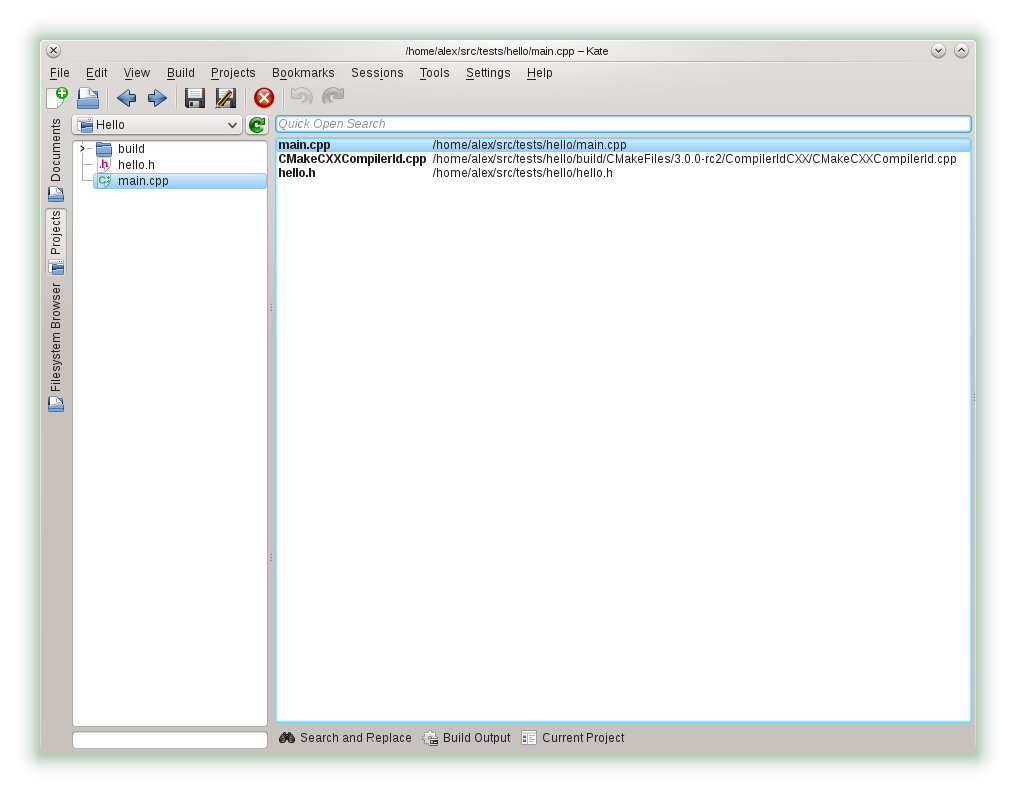The width and height of the screenshot is (1016, 795).
Task: Go forward with the right arrow icon
Action: pyautogui.click(x=157, y=97)
